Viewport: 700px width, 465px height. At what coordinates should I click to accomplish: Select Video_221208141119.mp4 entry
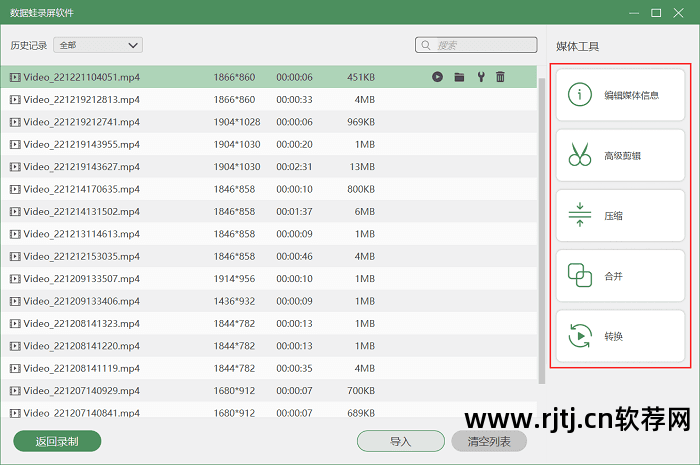[x=82, y=368]
